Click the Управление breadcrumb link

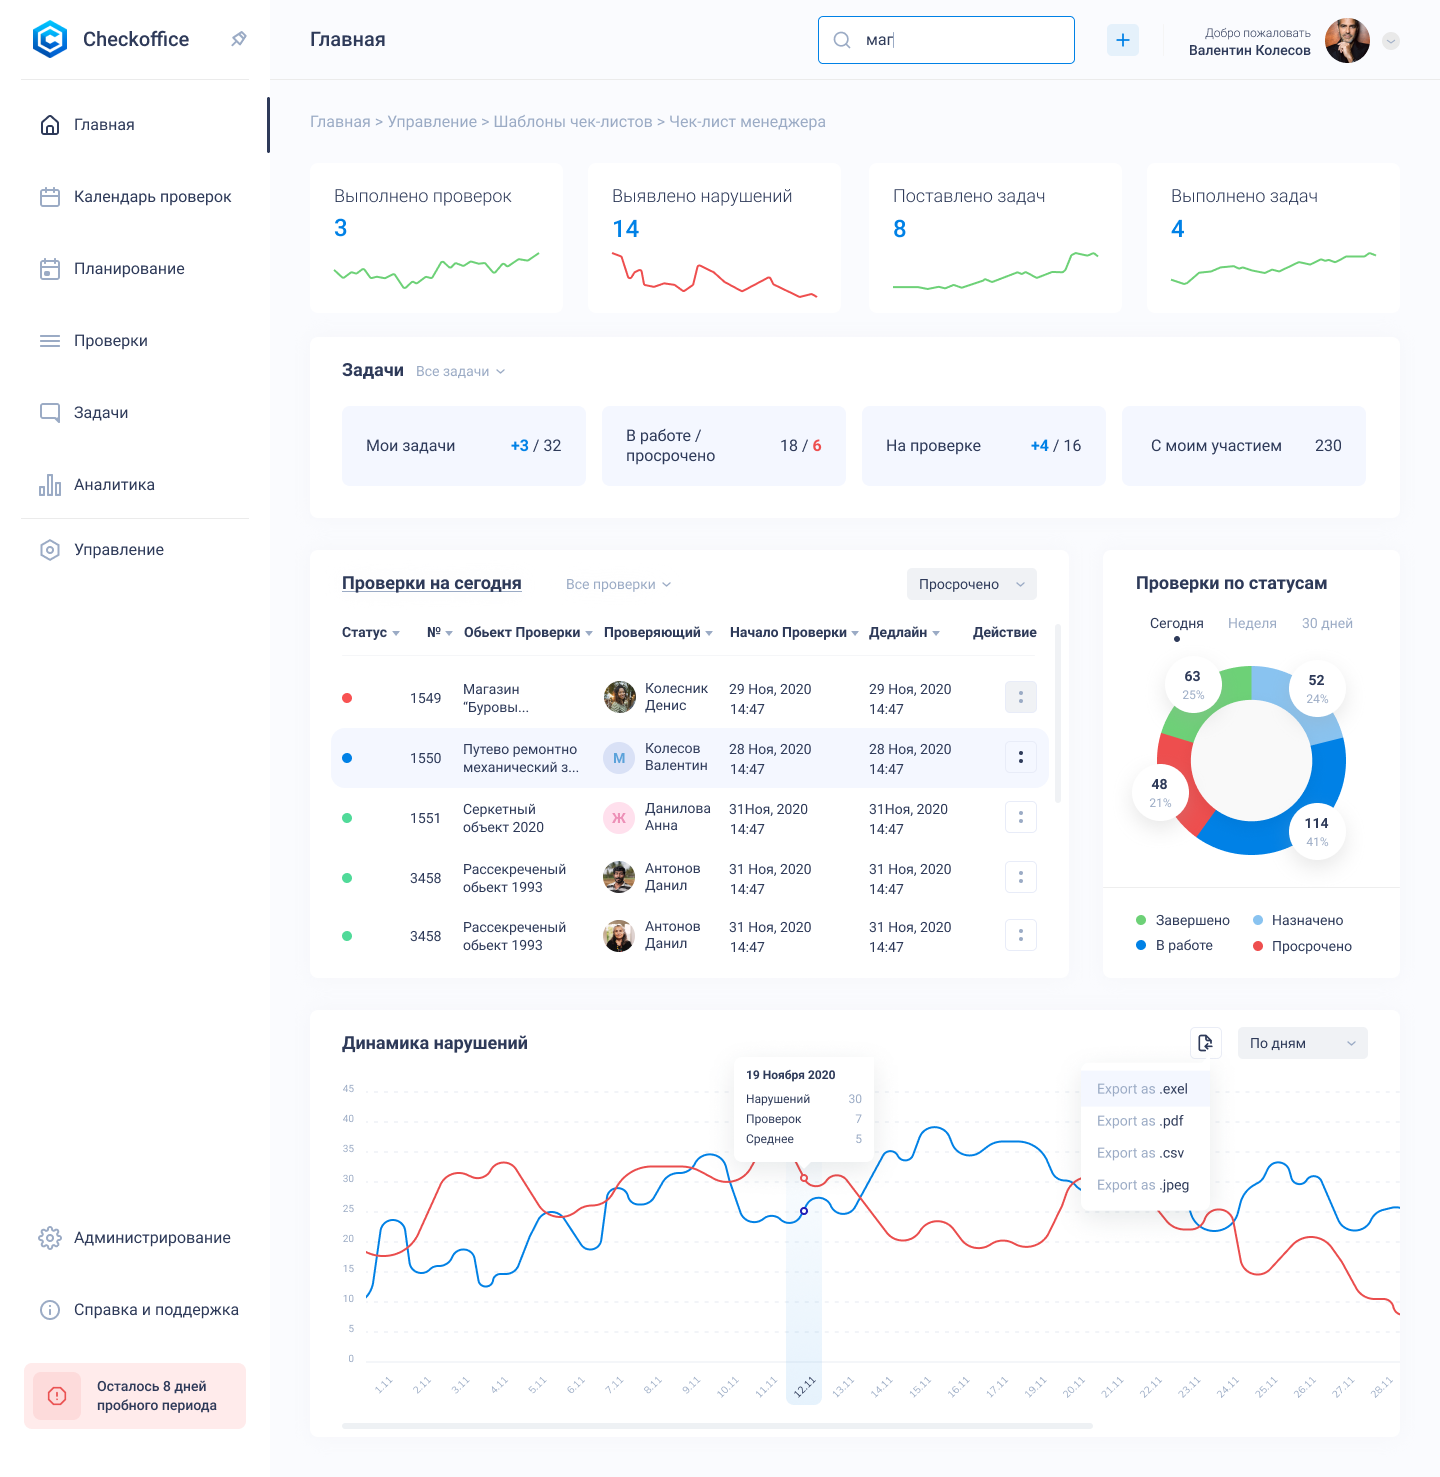tap(432, 122)
